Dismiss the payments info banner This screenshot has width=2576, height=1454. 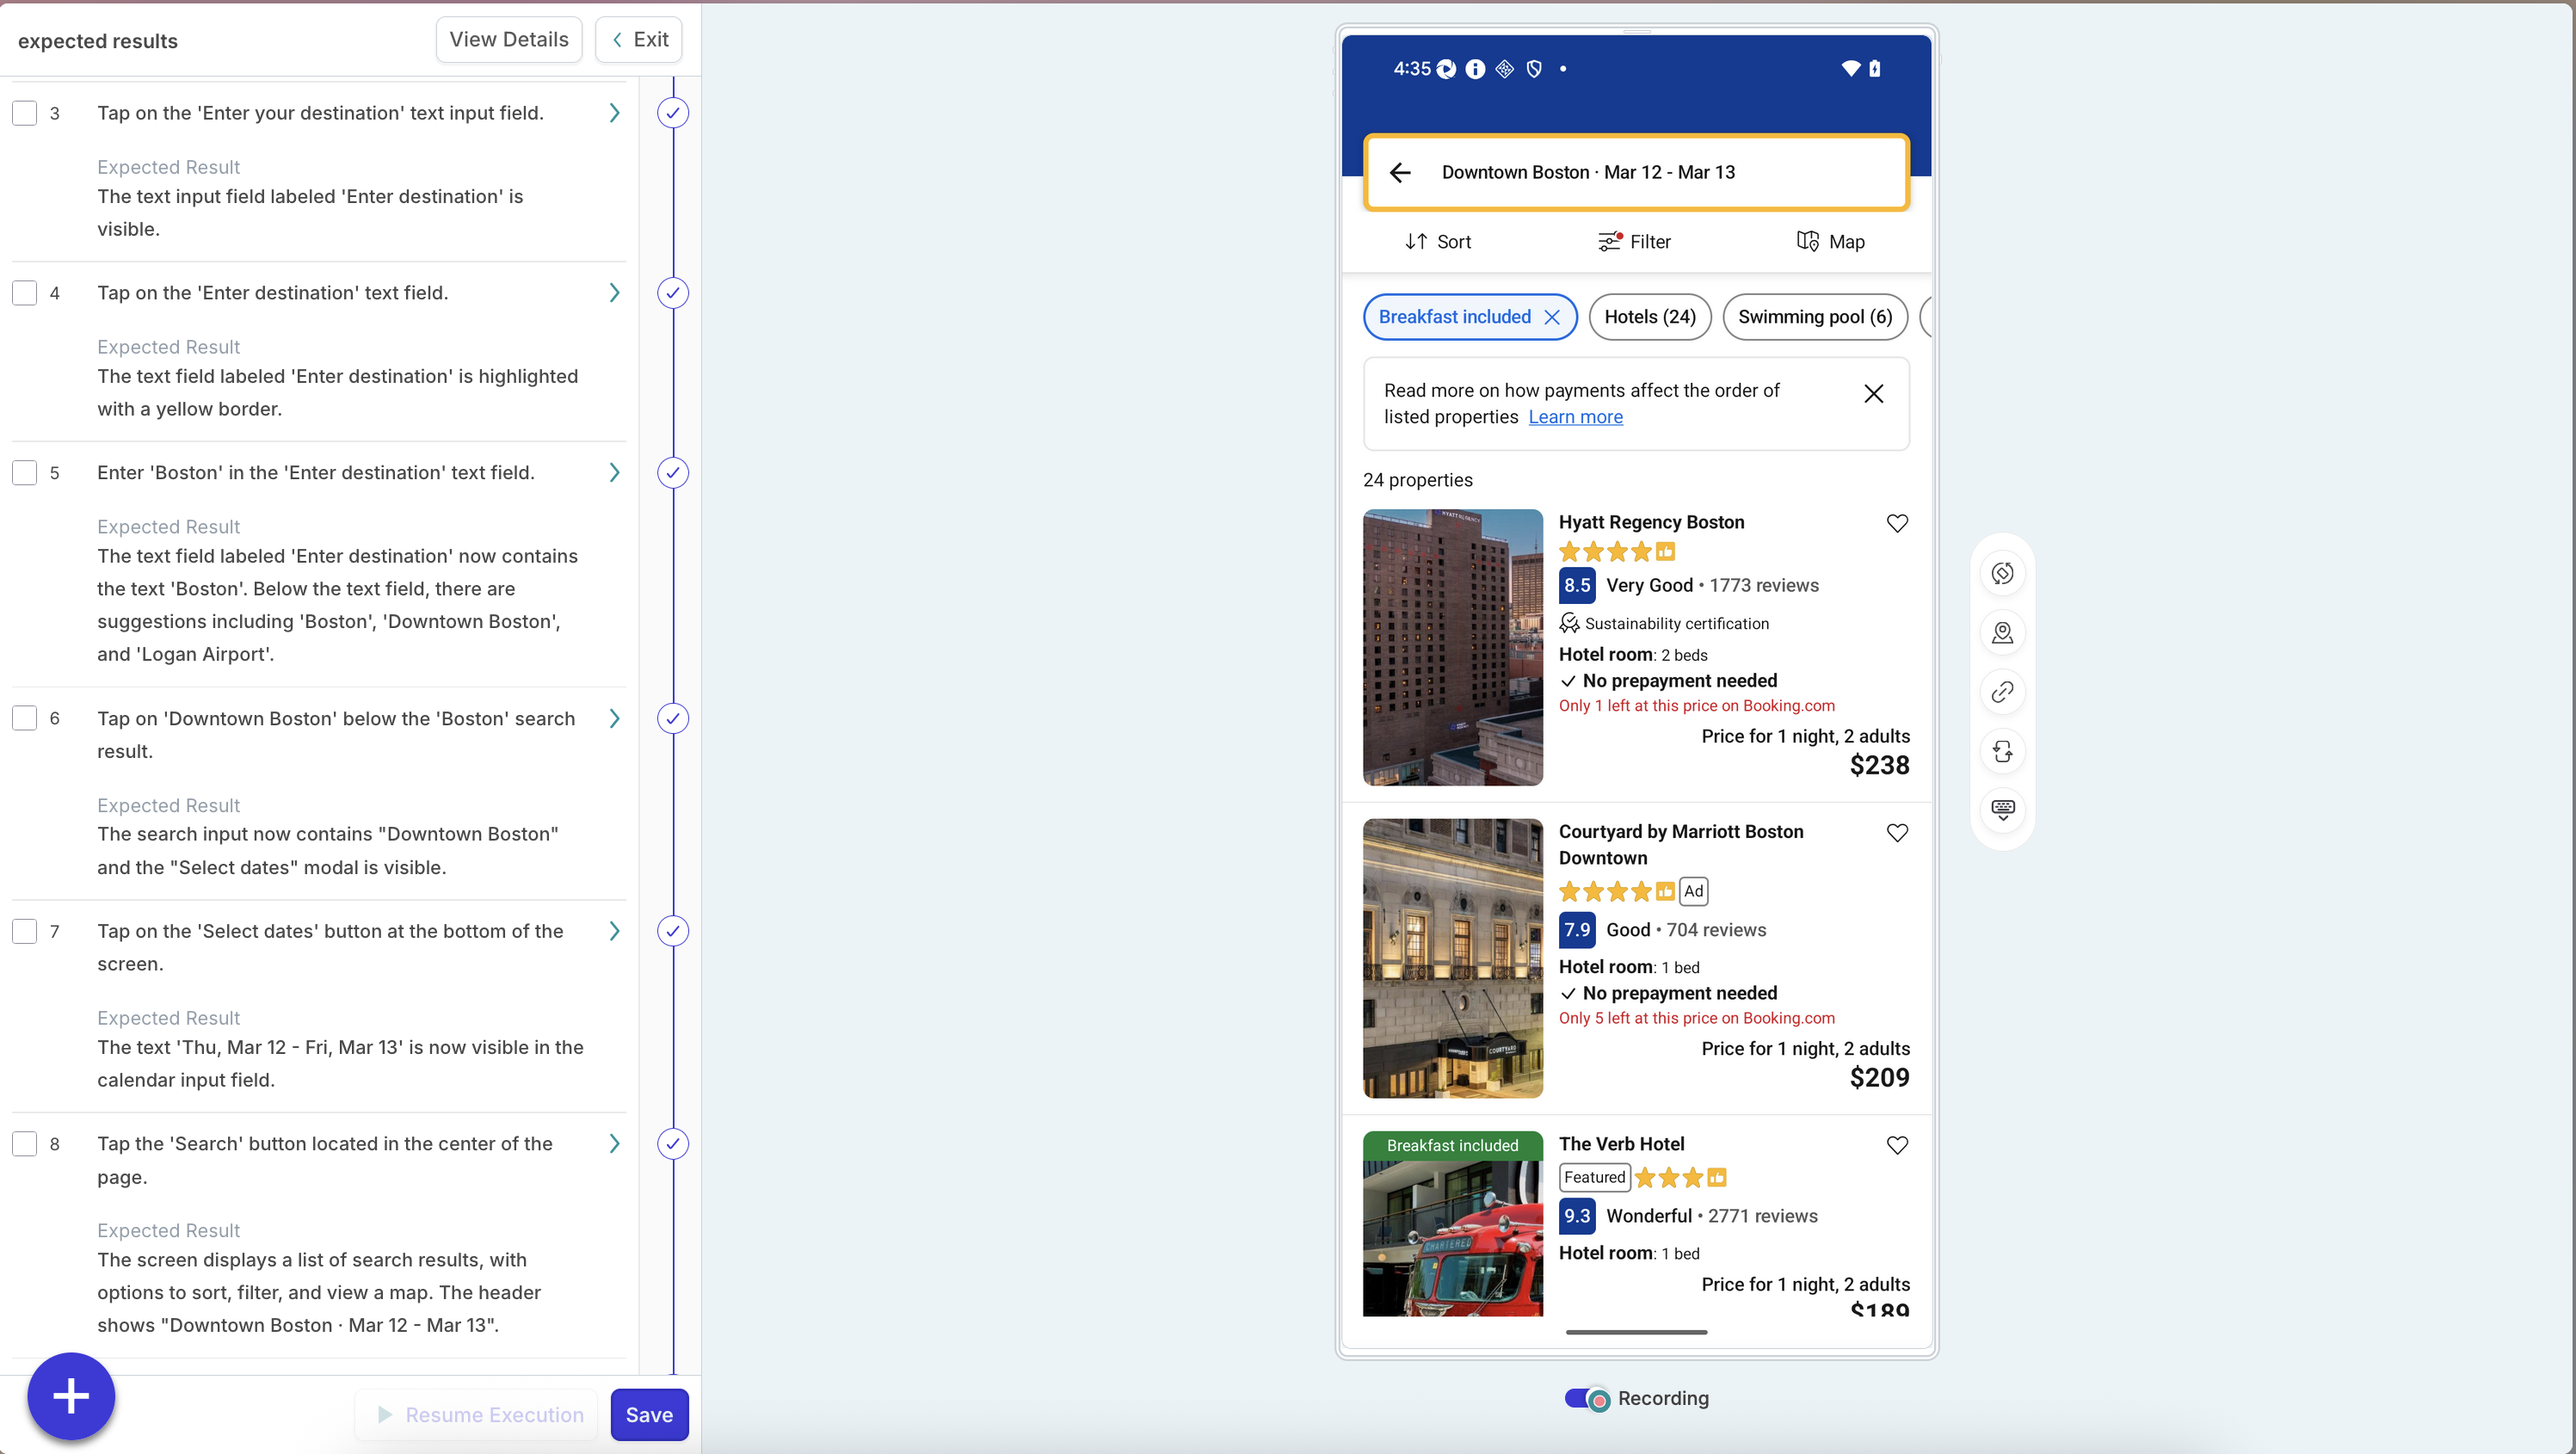[1873, 394]
